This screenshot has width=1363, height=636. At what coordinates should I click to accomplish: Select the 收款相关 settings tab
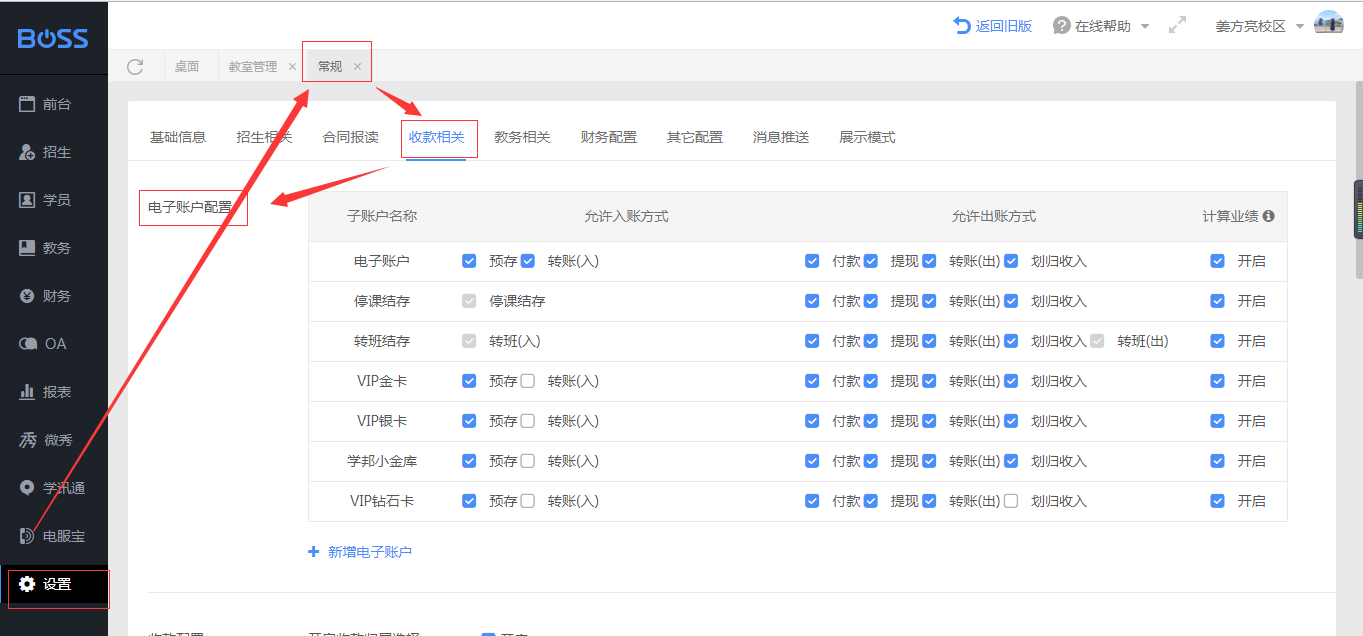coord(436,137)
